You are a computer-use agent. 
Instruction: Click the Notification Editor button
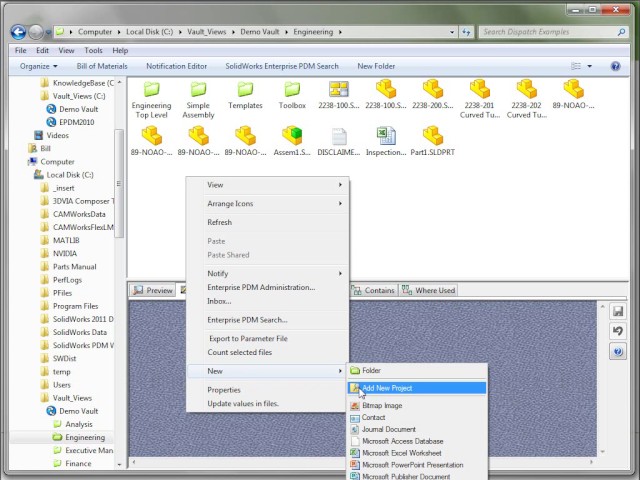click(x=176, y=66)
